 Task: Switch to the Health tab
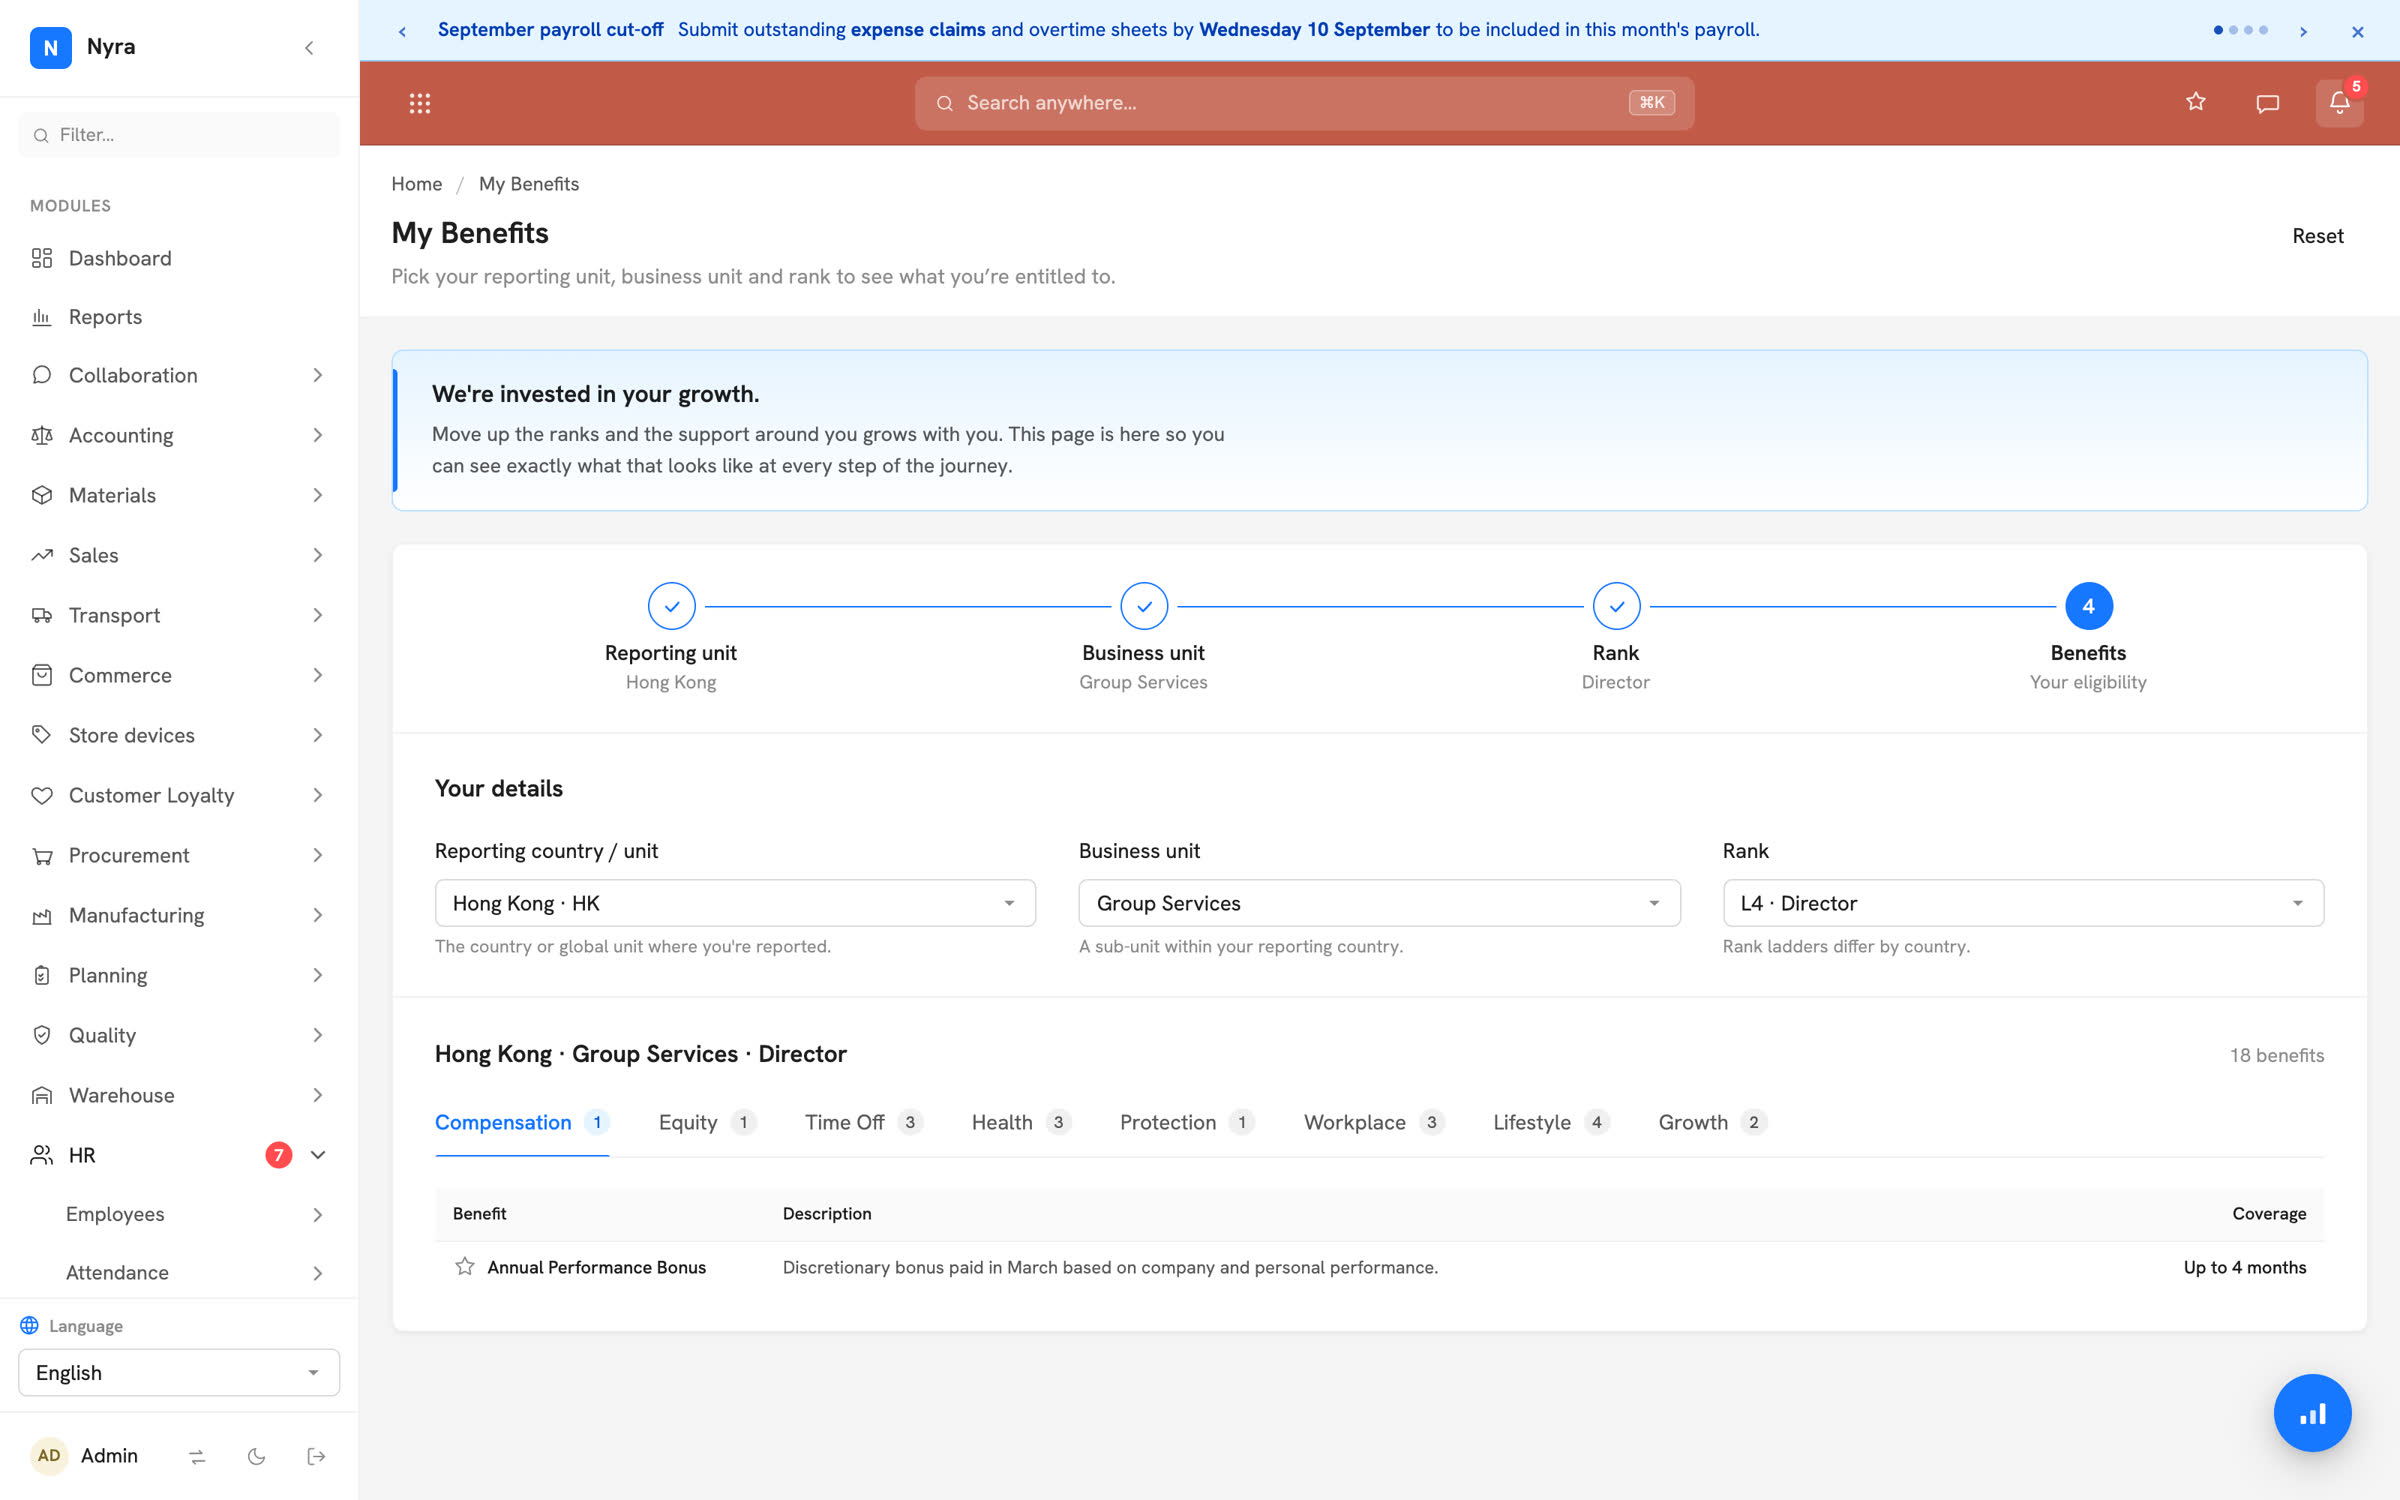(1020, 1122)
